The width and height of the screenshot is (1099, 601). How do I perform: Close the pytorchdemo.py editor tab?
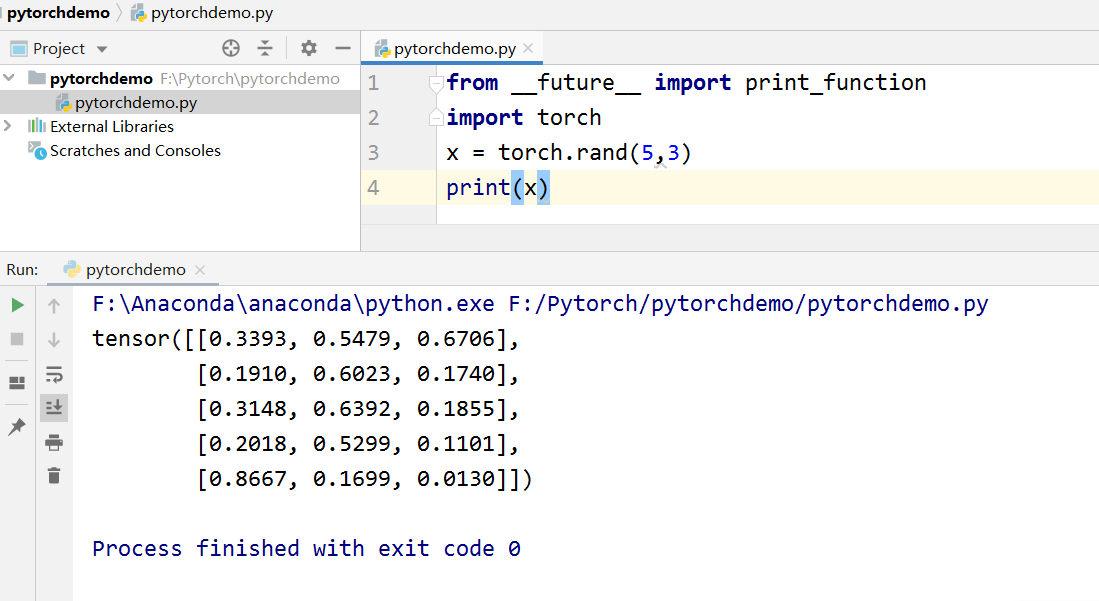click(x=528, y=48)
